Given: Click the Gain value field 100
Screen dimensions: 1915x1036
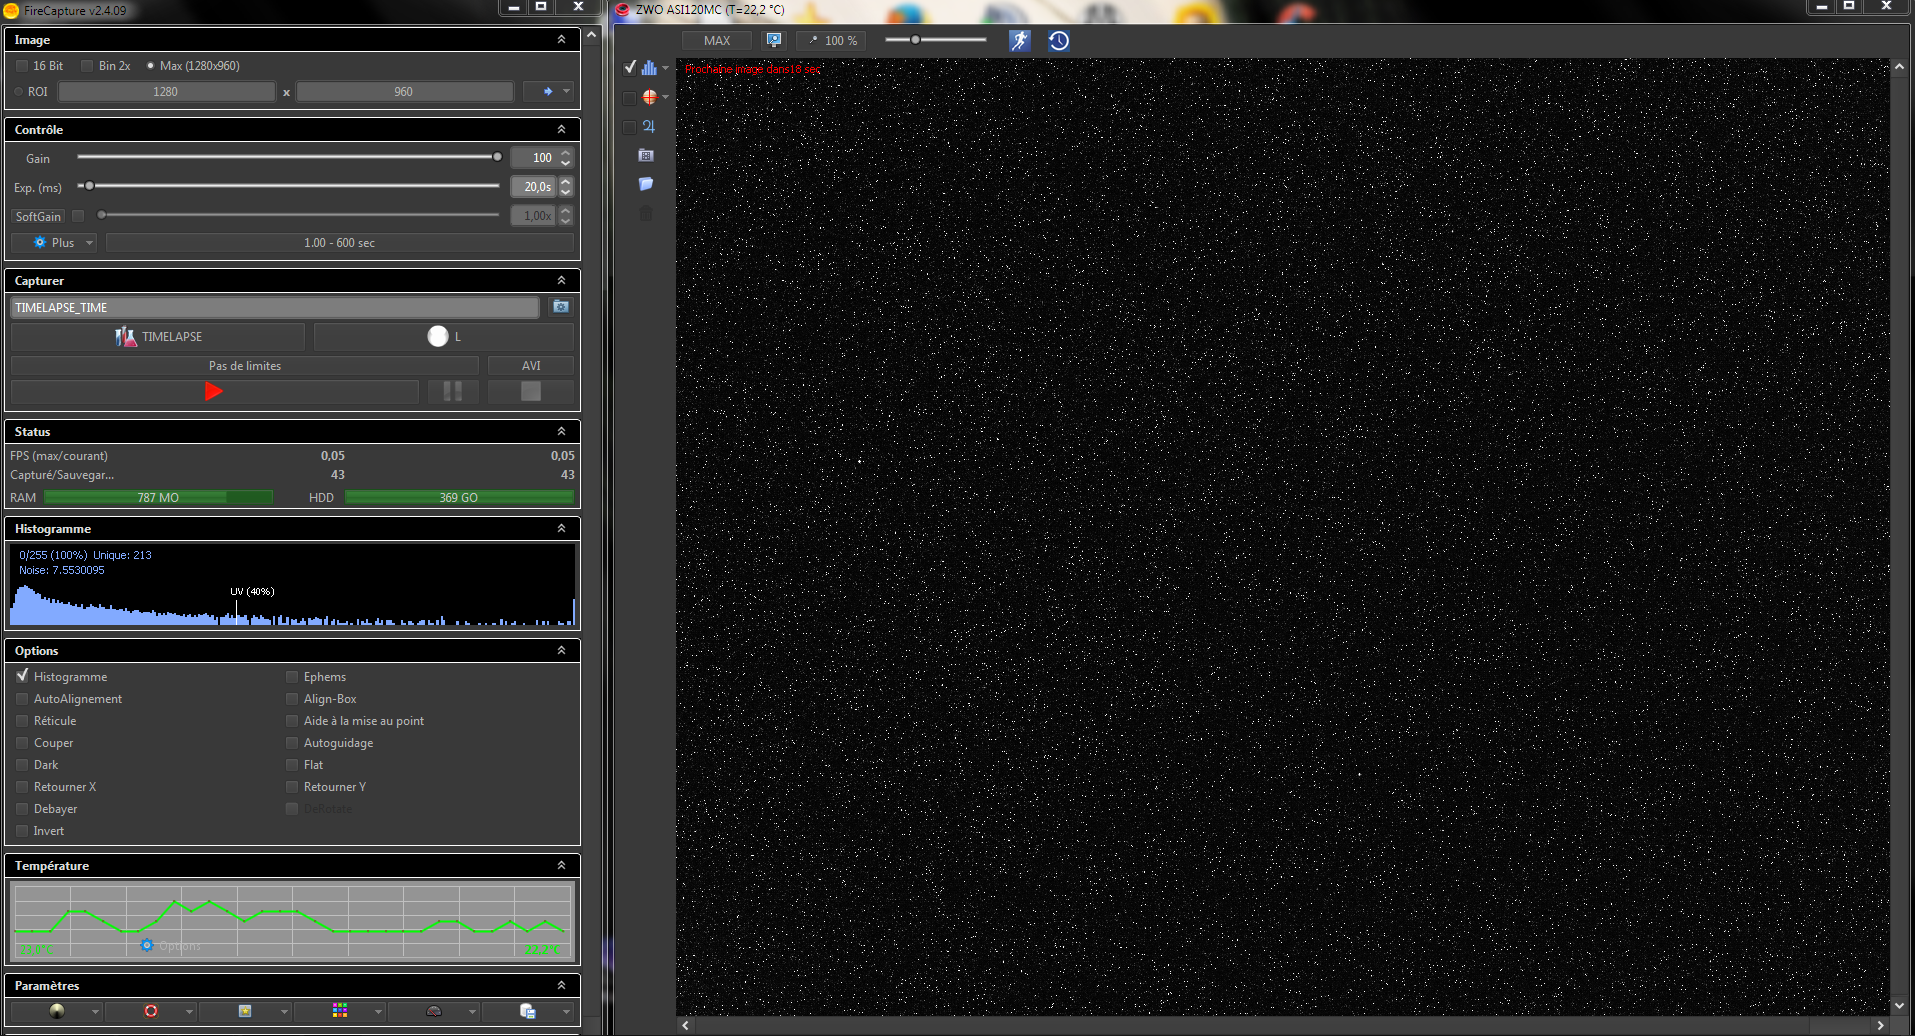Looking at the screenshot, I should (533, 158).
